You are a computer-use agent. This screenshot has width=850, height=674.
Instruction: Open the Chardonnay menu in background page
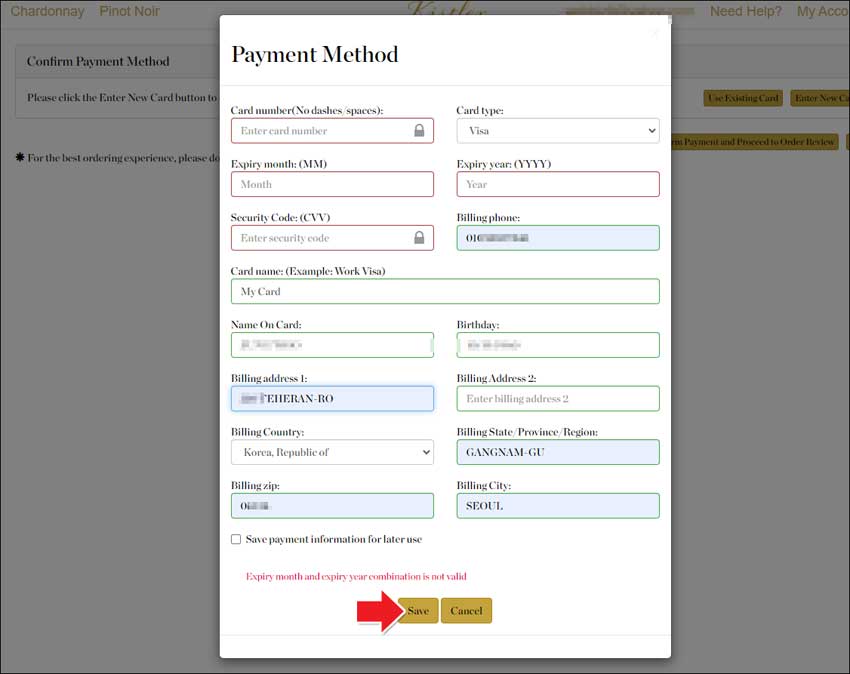(47, 11)
